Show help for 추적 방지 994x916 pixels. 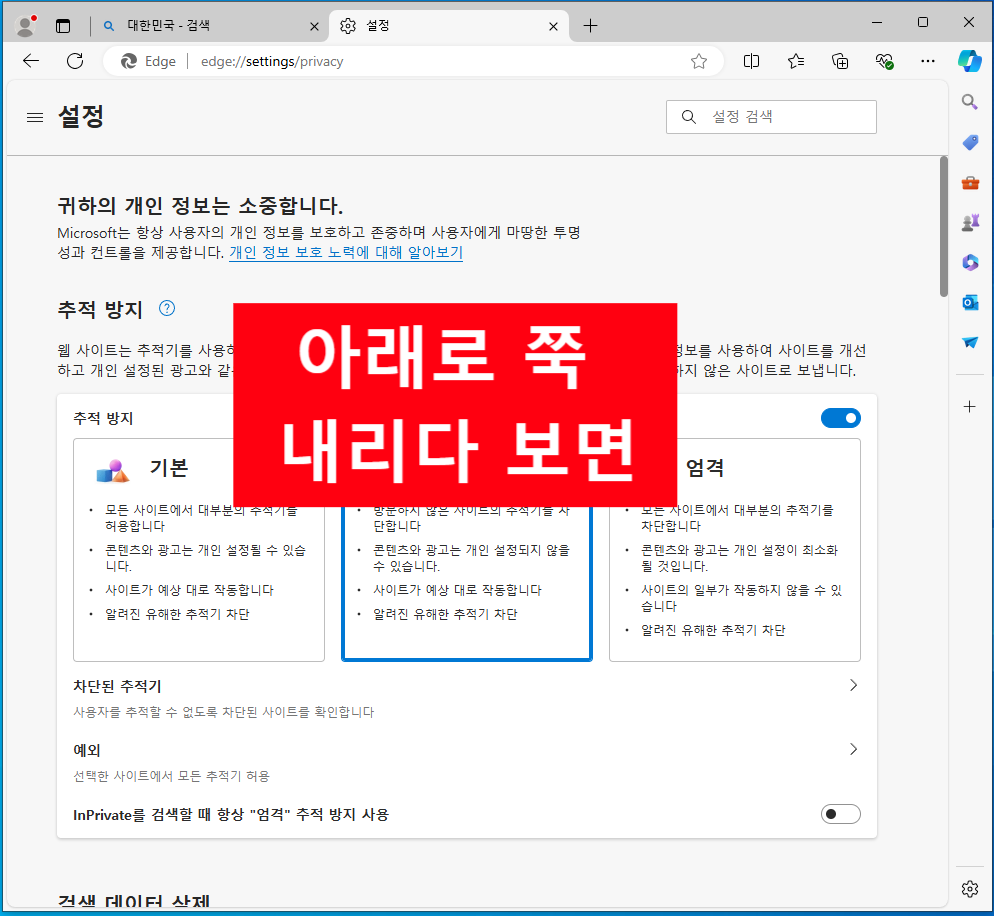pos(167,309)
